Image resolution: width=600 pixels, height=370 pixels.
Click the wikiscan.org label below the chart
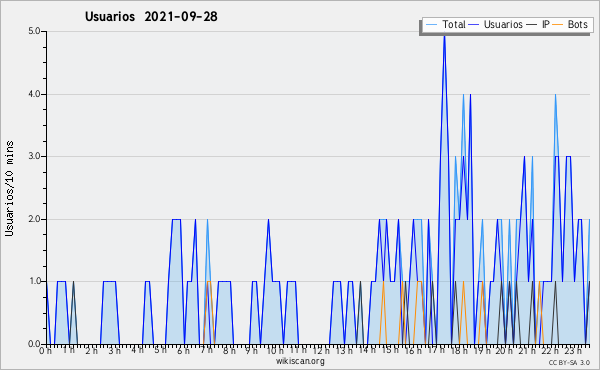(x=300, y=361)
